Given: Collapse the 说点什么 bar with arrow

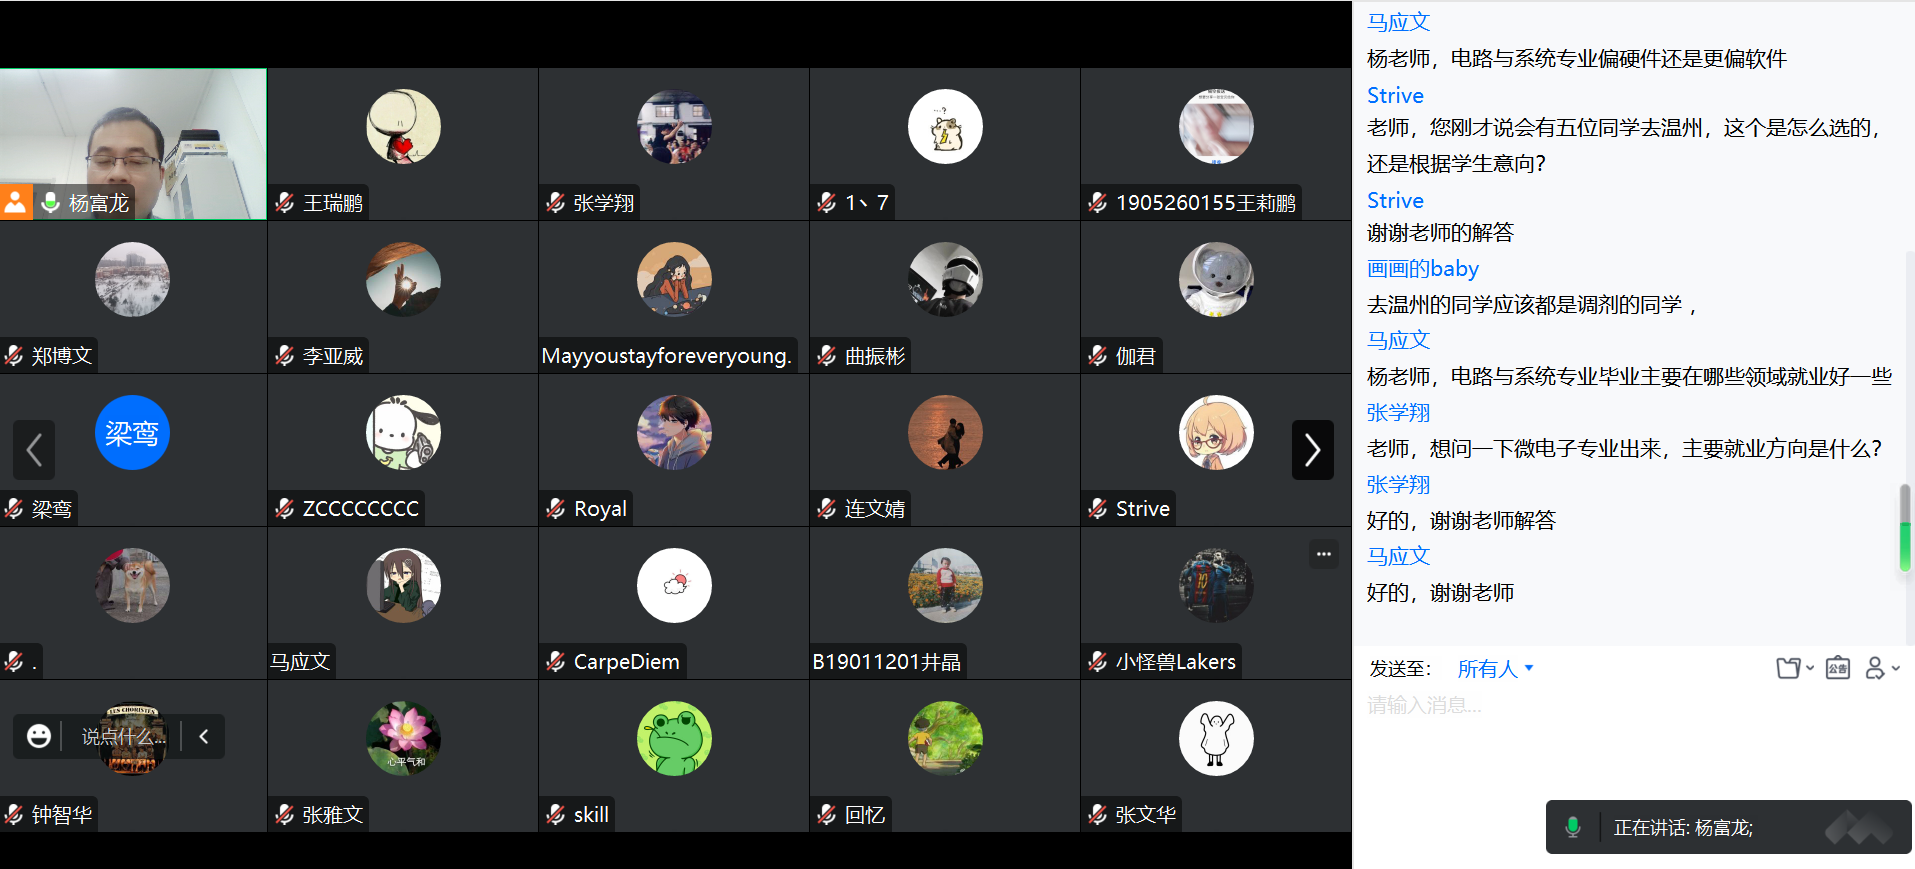Looking at the screenshot, I should [x=204, y=736].
